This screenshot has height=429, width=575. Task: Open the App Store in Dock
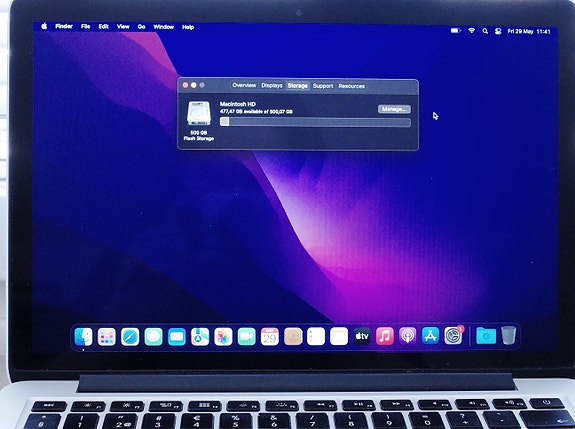430,337
